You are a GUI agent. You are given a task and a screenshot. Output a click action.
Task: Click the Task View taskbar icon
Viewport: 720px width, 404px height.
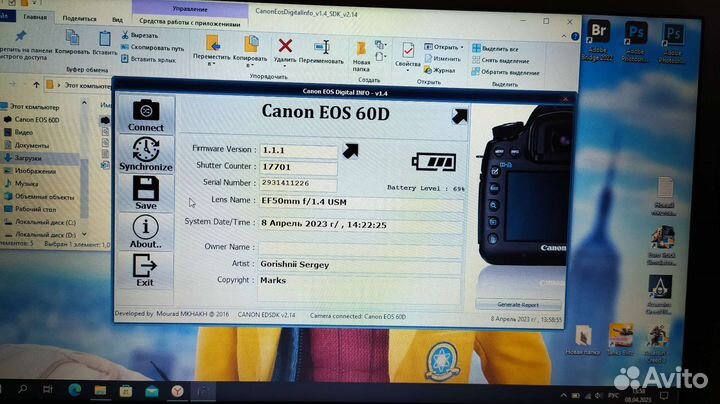(48, 390)
